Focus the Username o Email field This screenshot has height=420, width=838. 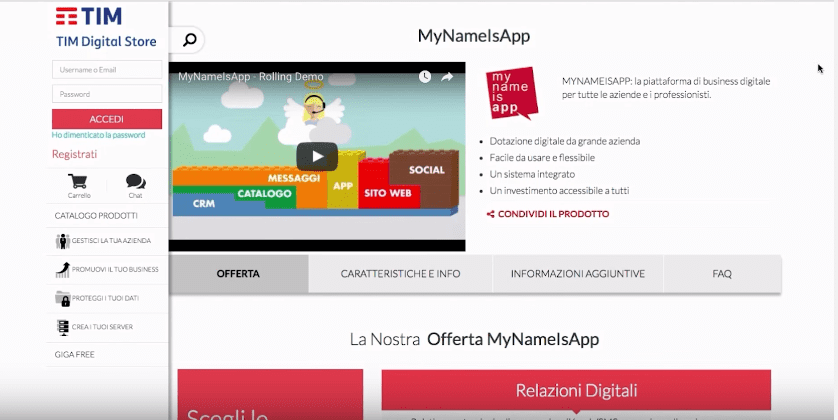click(x=107, y=70)
